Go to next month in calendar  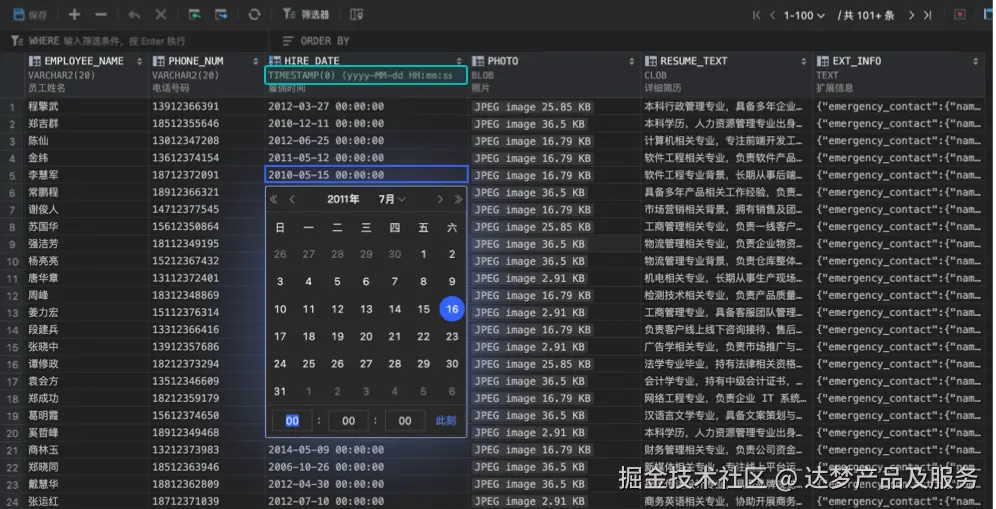pyautogui.click(x=440, y=200)
